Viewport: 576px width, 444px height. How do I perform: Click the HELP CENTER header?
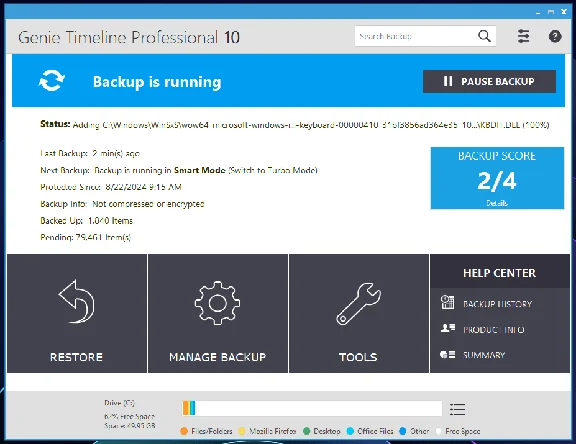point(500,273)
